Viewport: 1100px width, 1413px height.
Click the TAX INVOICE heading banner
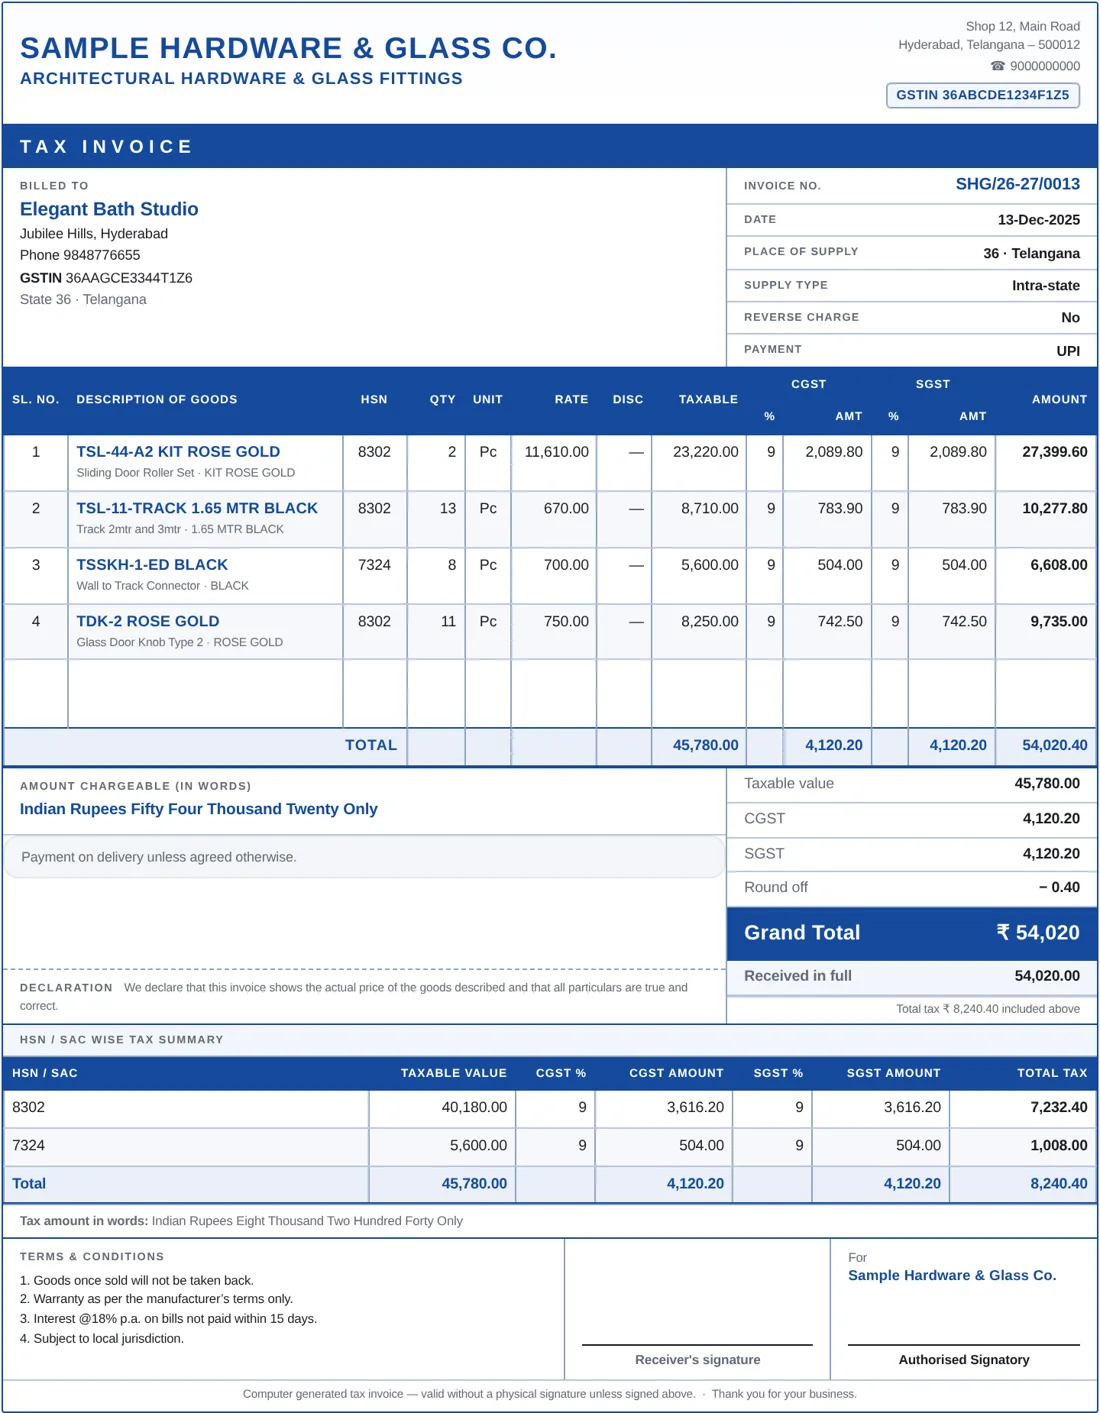[x=550, y=146]
